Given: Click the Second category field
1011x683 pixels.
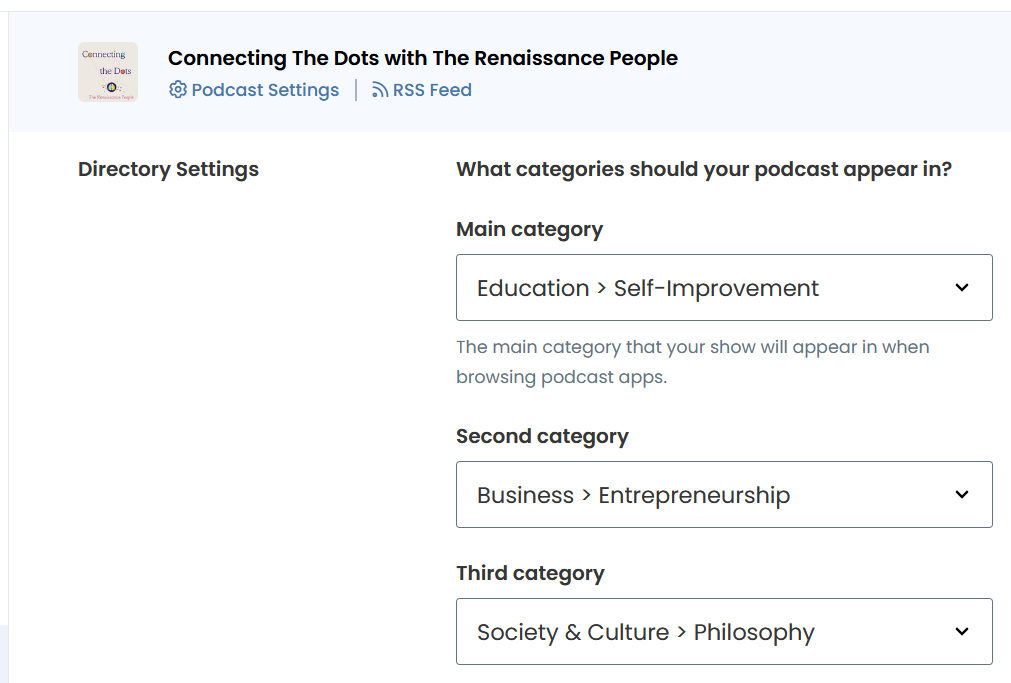Looking at the screenshot, I should point(700,494).
